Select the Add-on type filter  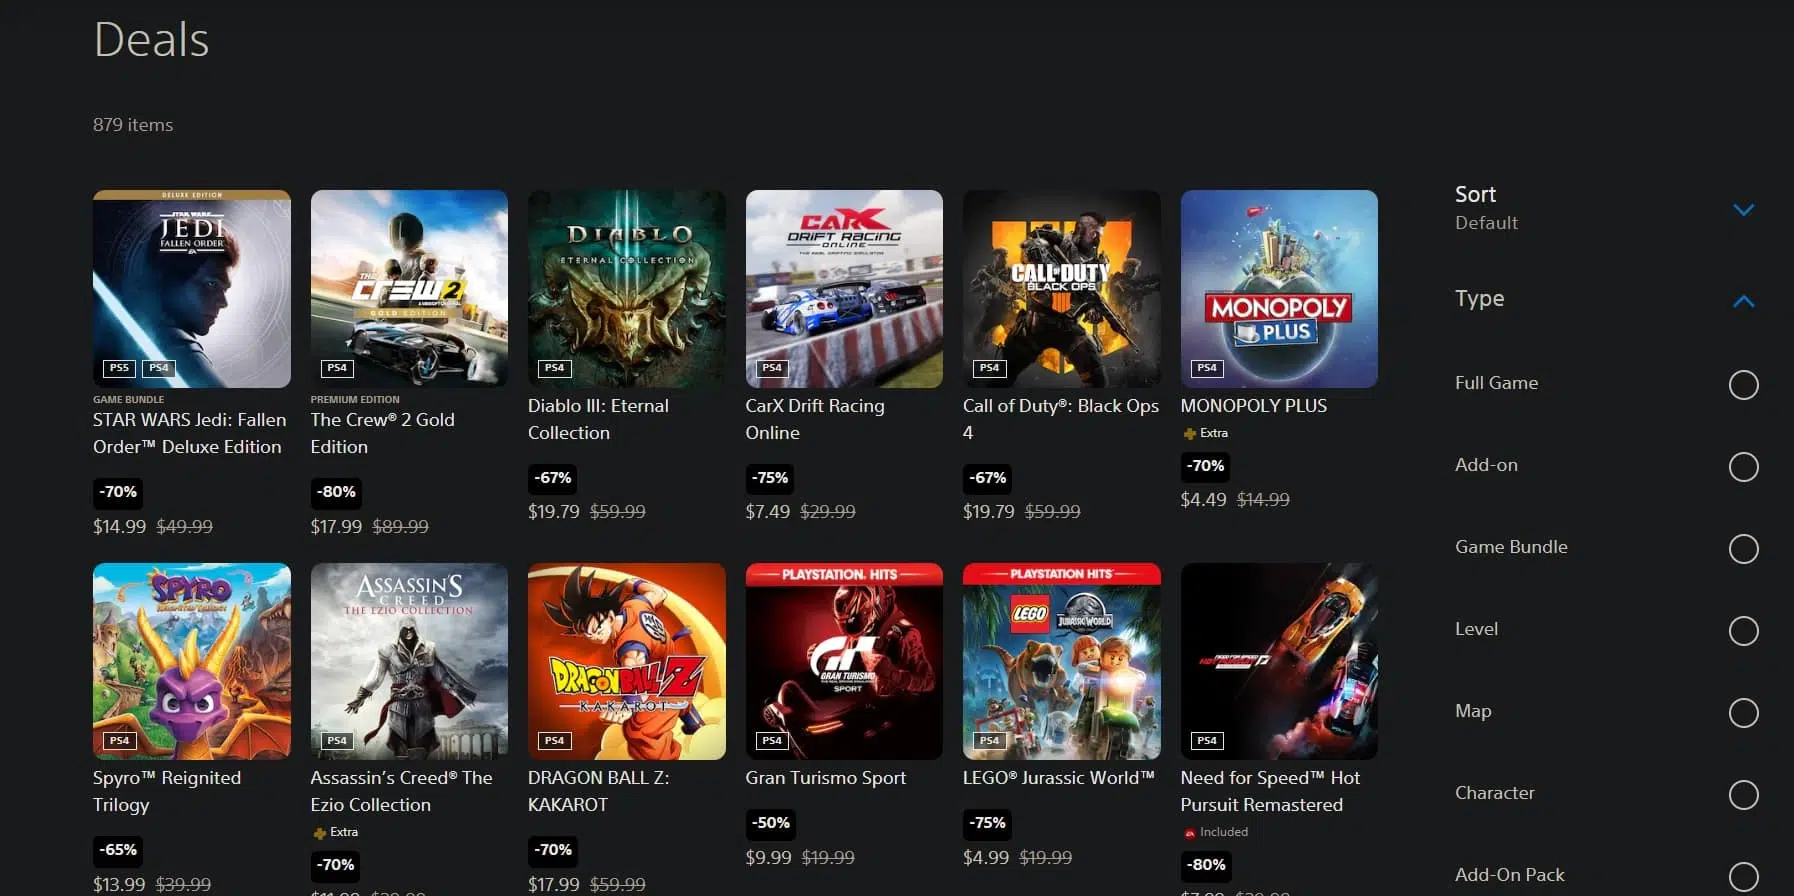pos(1743,467)
